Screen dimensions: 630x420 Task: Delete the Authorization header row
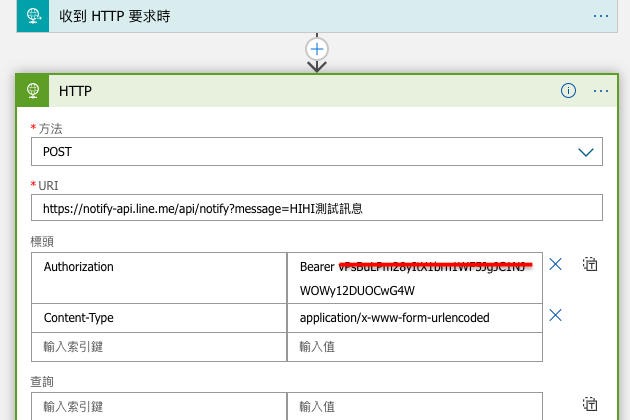(555, 264)
